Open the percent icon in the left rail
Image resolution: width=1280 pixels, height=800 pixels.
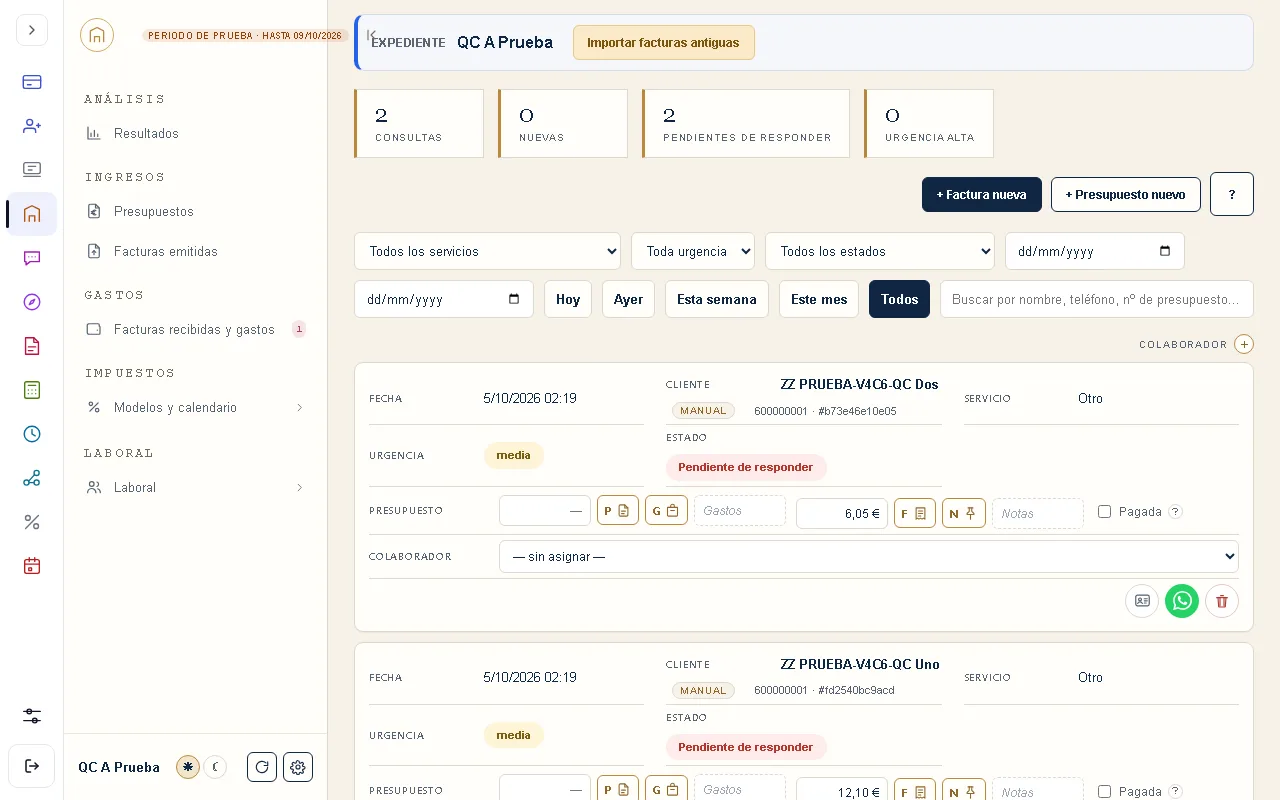coord(32,522)
